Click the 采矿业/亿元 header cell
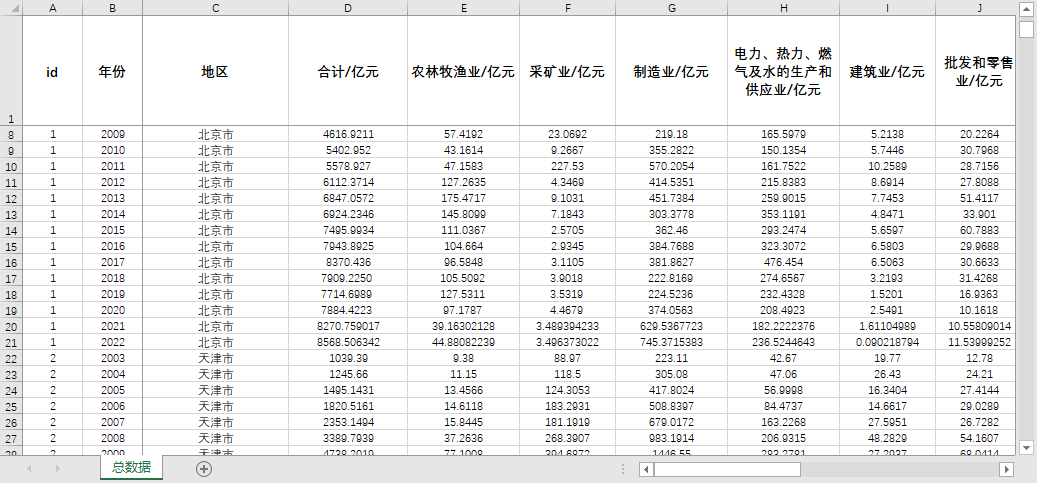Viewport: 1037px width, 483px height. click(x=567, y=71)
